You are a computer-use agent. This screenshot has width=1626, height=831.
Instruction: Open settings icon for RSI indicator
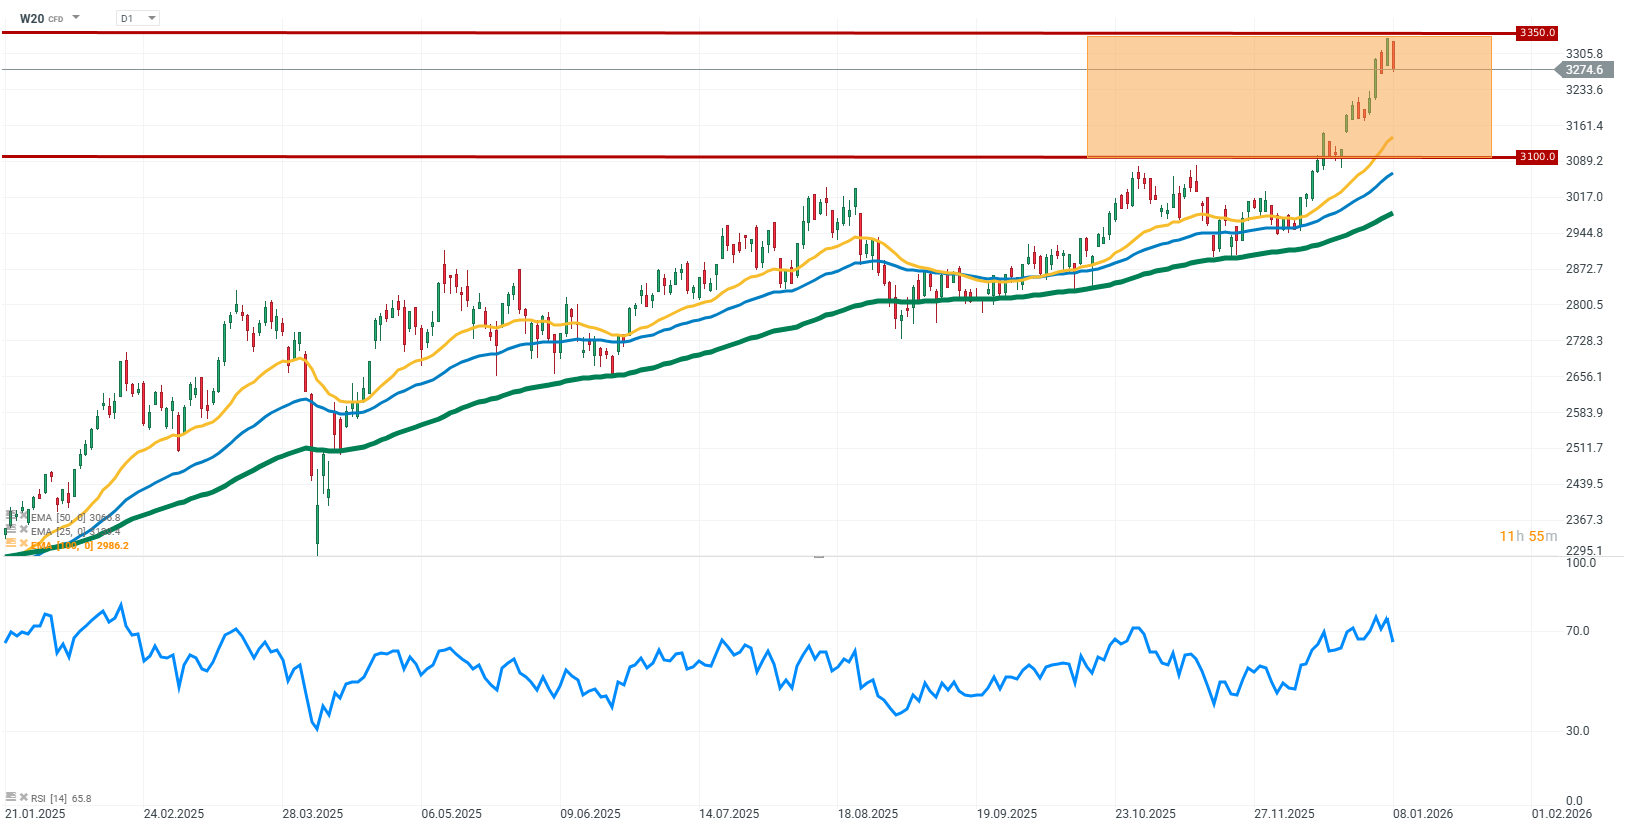[x=11, y=797]
